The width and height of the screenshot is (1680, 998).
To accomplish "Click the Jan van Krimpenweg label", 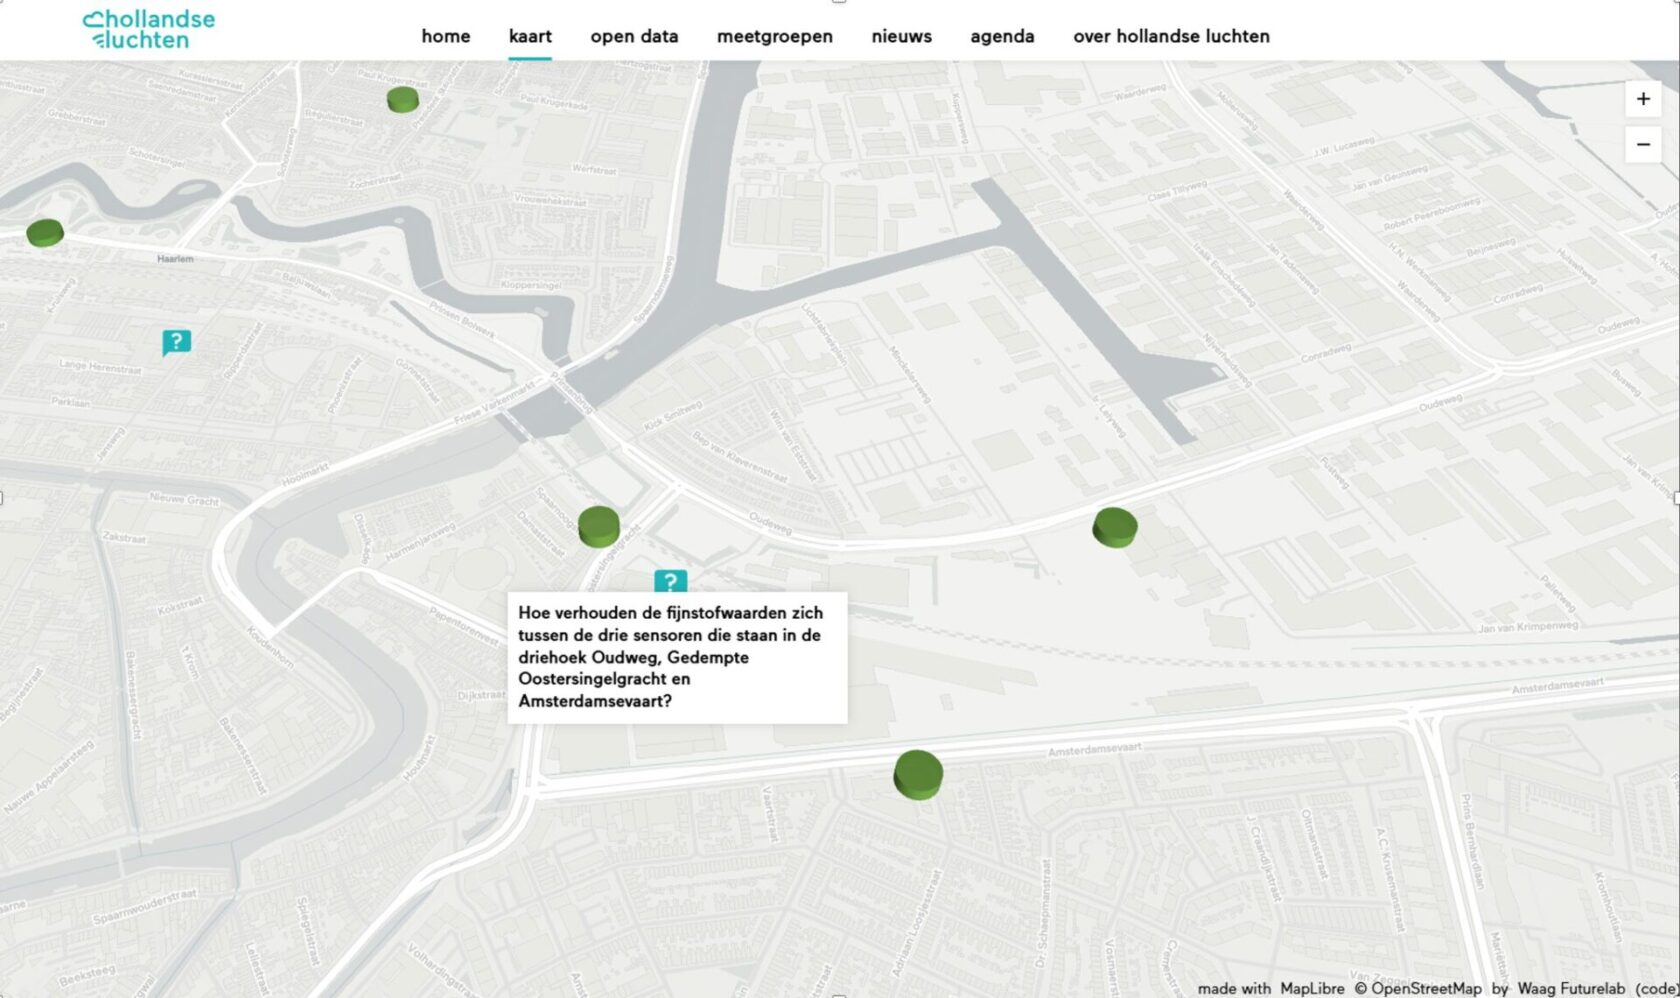I will click(x=1528, y=626).
